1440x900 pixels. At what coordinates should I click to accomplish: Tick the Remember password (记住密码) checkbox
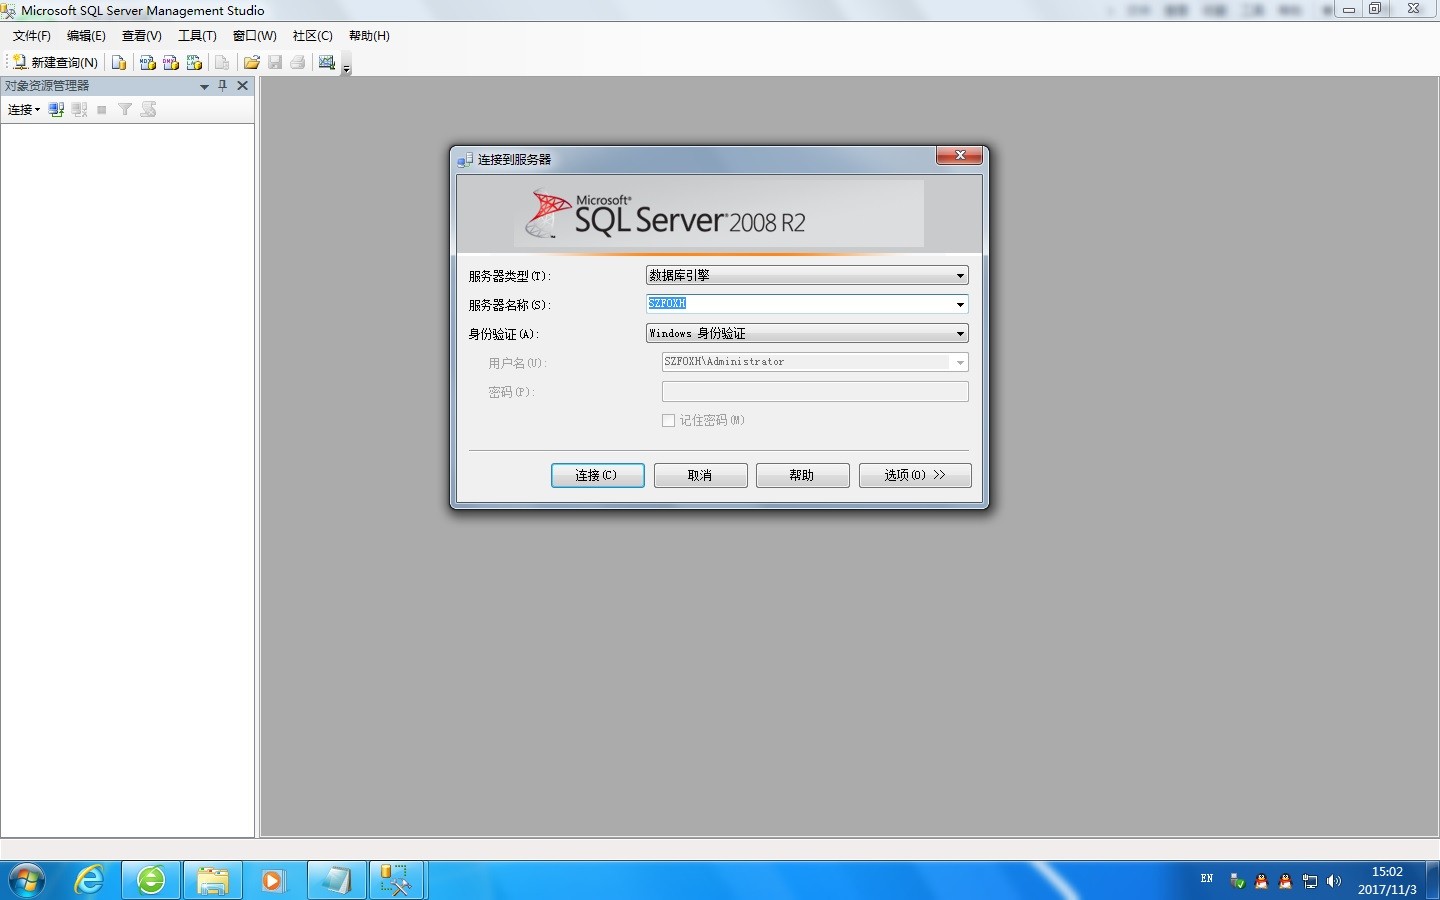(x=668, y=421)
